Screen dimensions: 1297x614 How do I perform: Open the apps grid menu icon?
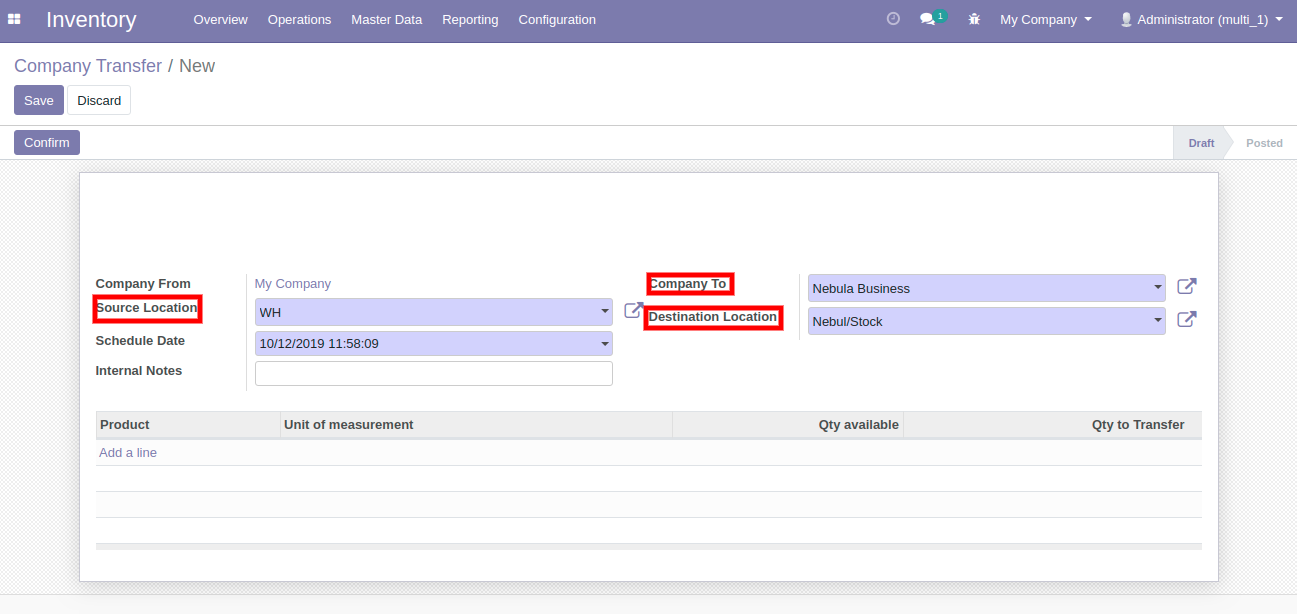pos(14,19)
